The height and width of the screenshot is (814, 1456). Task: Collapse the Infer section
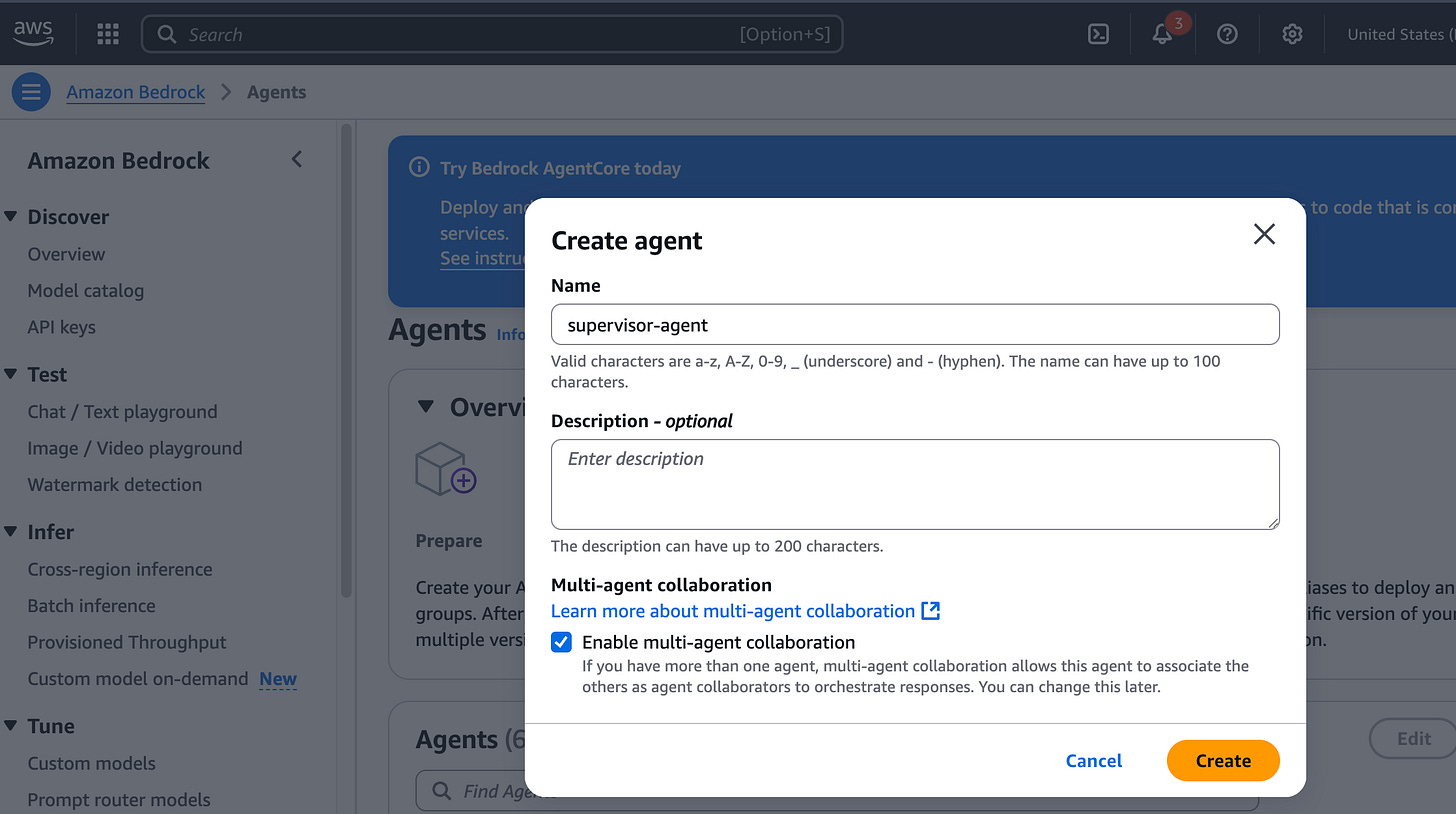click(x=11, y=532)
